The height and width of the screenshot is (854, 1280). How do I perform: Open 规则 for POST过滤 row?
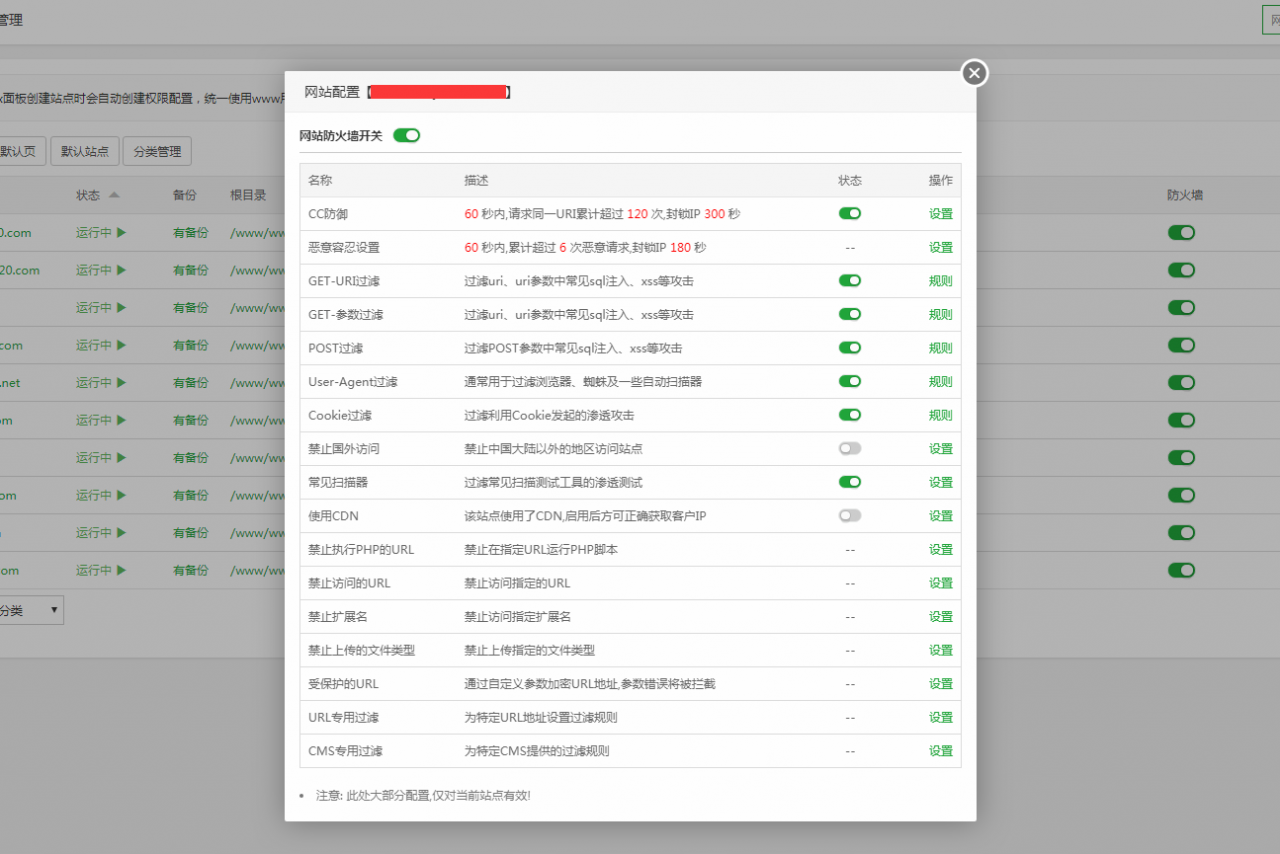coord(940,348)
